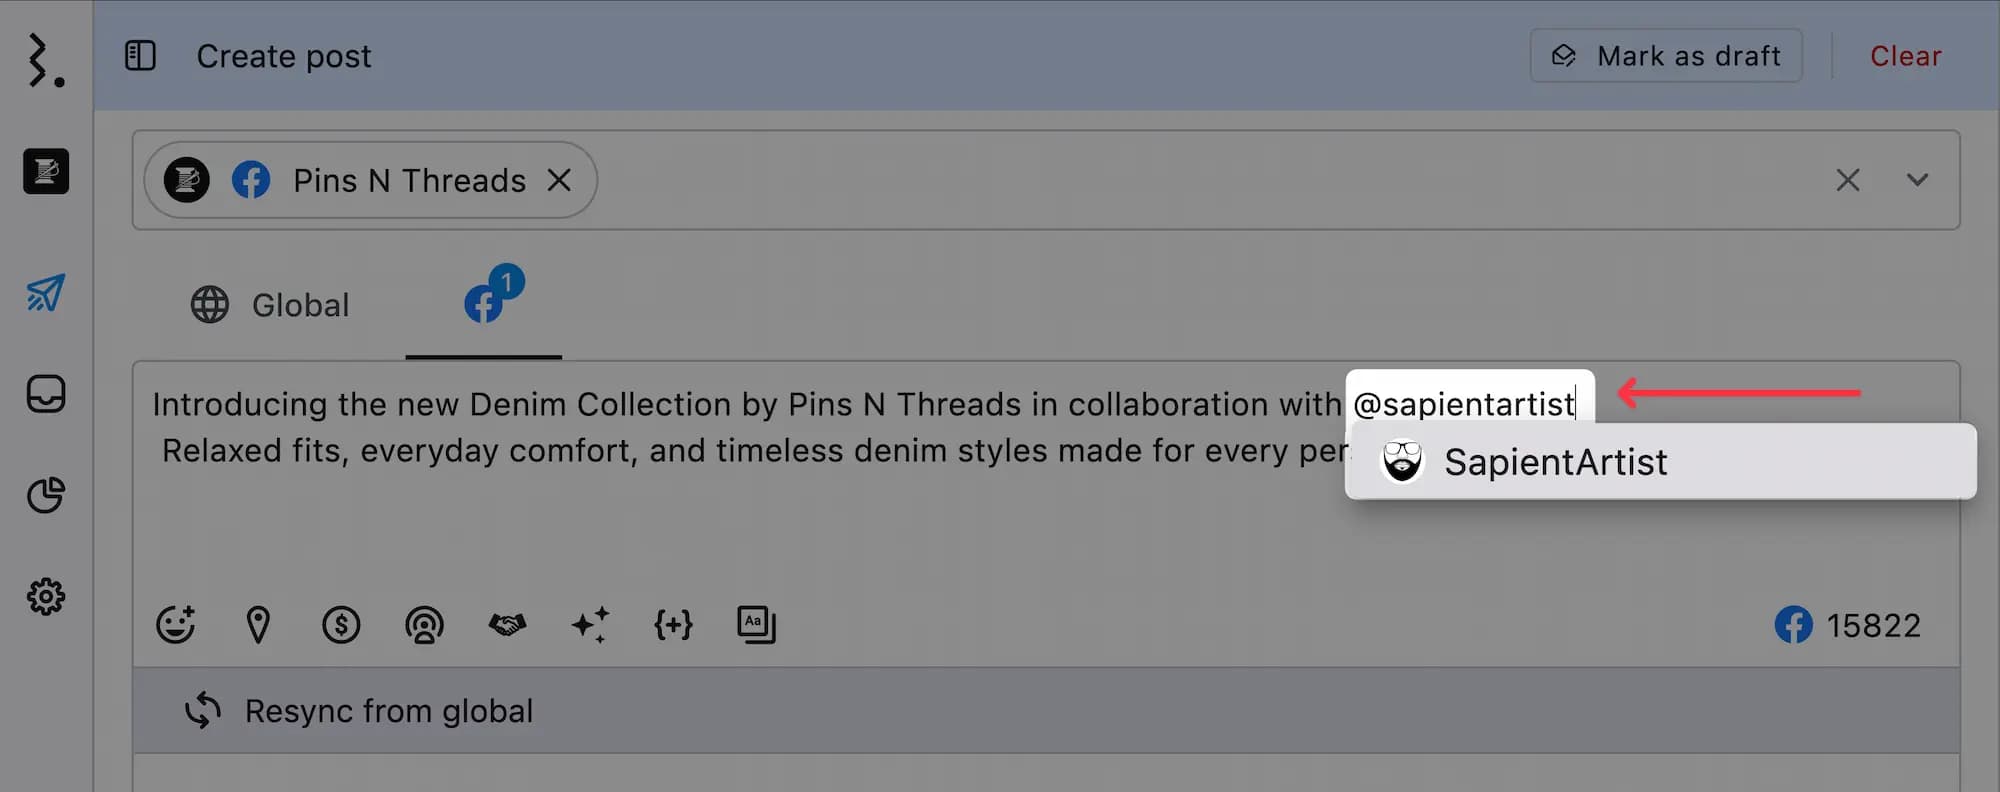
Task: Open the emoji picker icon
Action: coord(176,625)
